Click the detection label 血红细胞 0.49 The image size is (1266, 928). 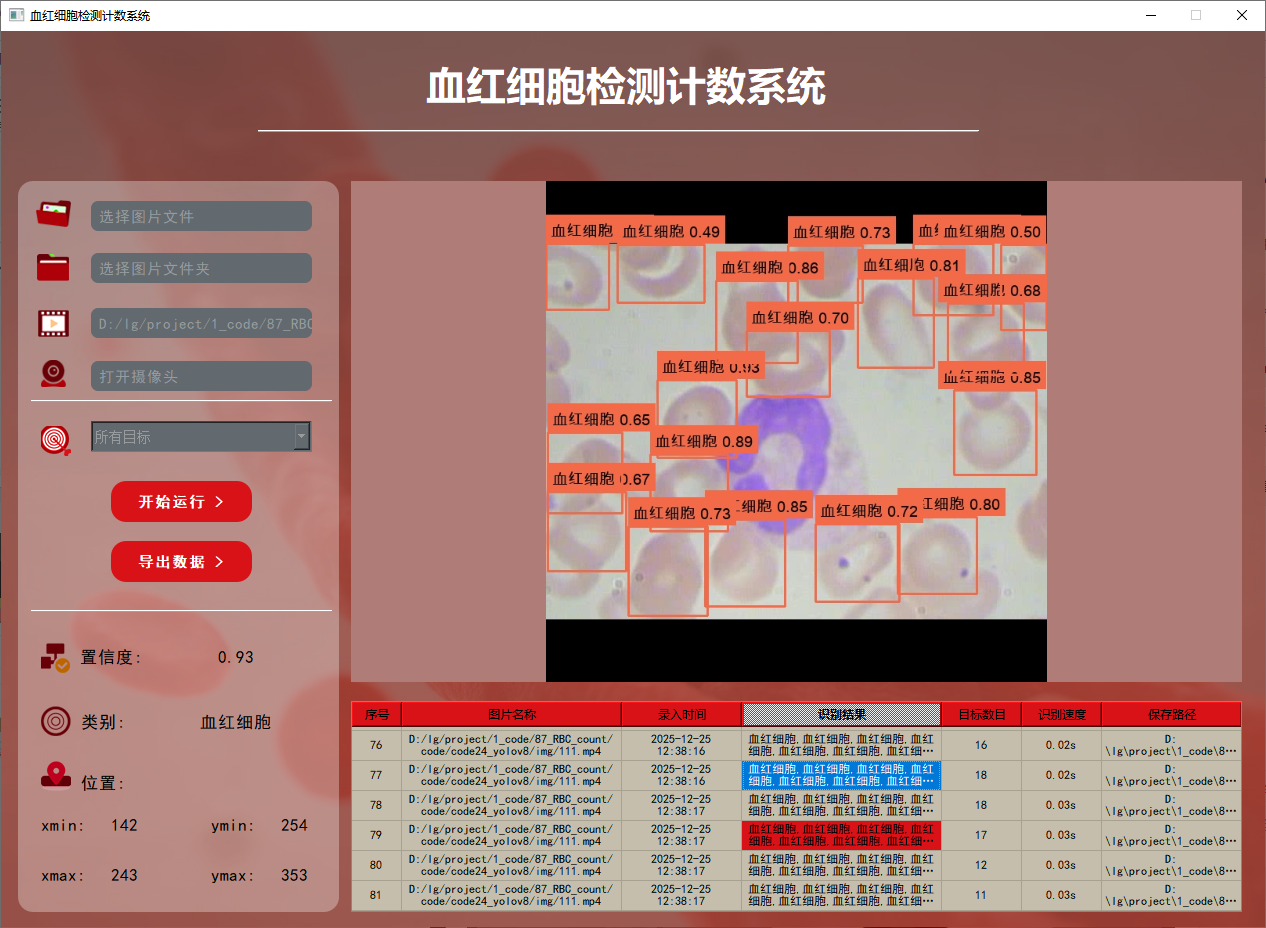coord(671,231)
